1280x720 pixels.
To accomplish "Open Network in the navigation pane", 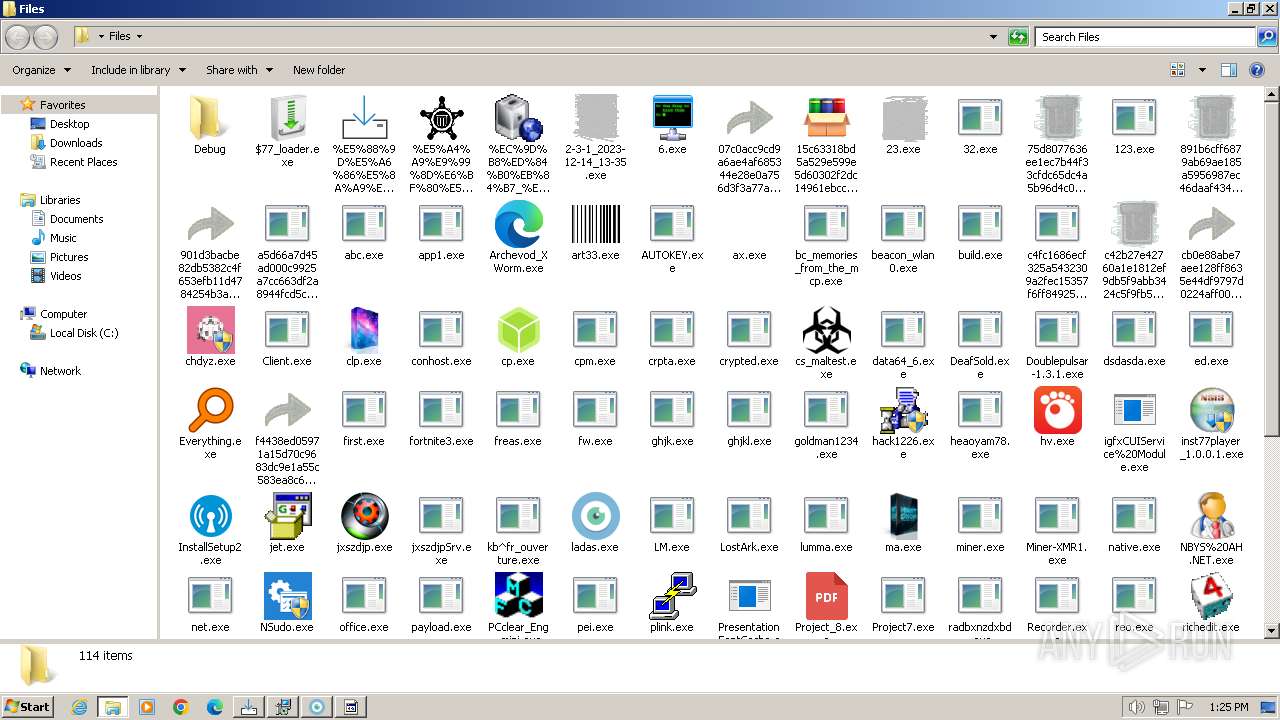I will coord(60,371).
